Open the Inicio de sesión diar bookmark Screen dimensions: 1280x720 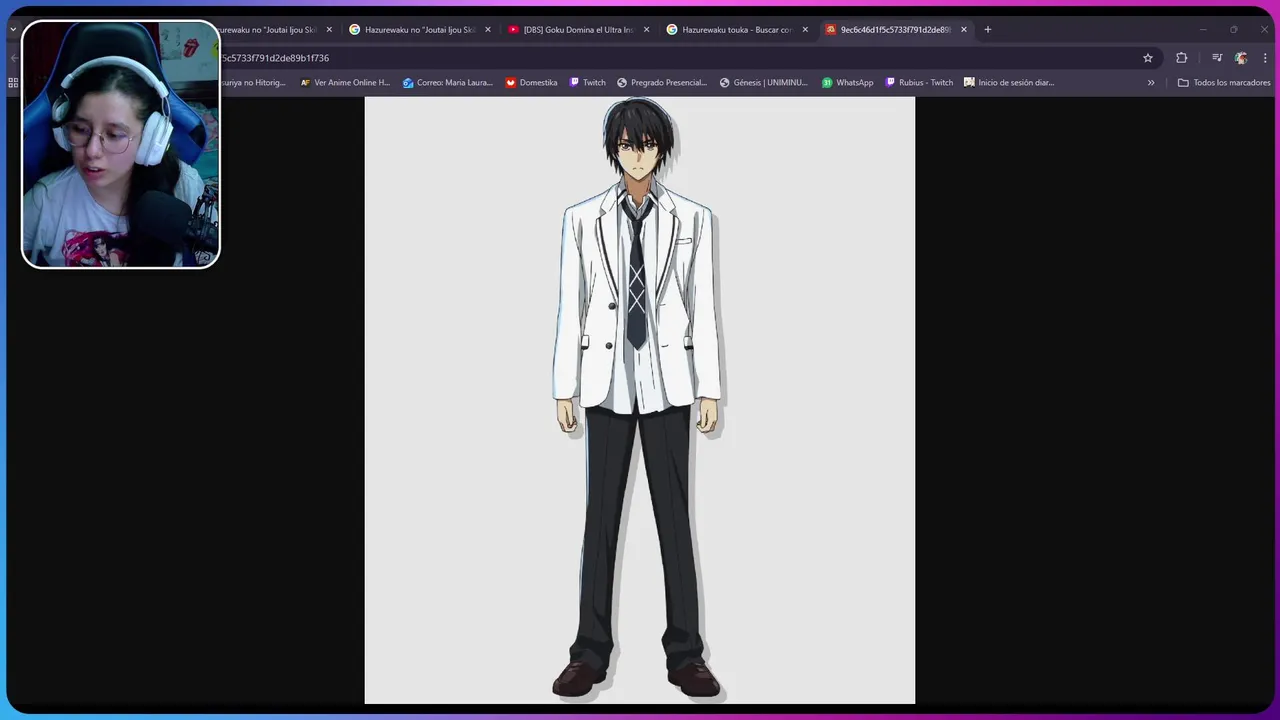[x=1009, y=83]
